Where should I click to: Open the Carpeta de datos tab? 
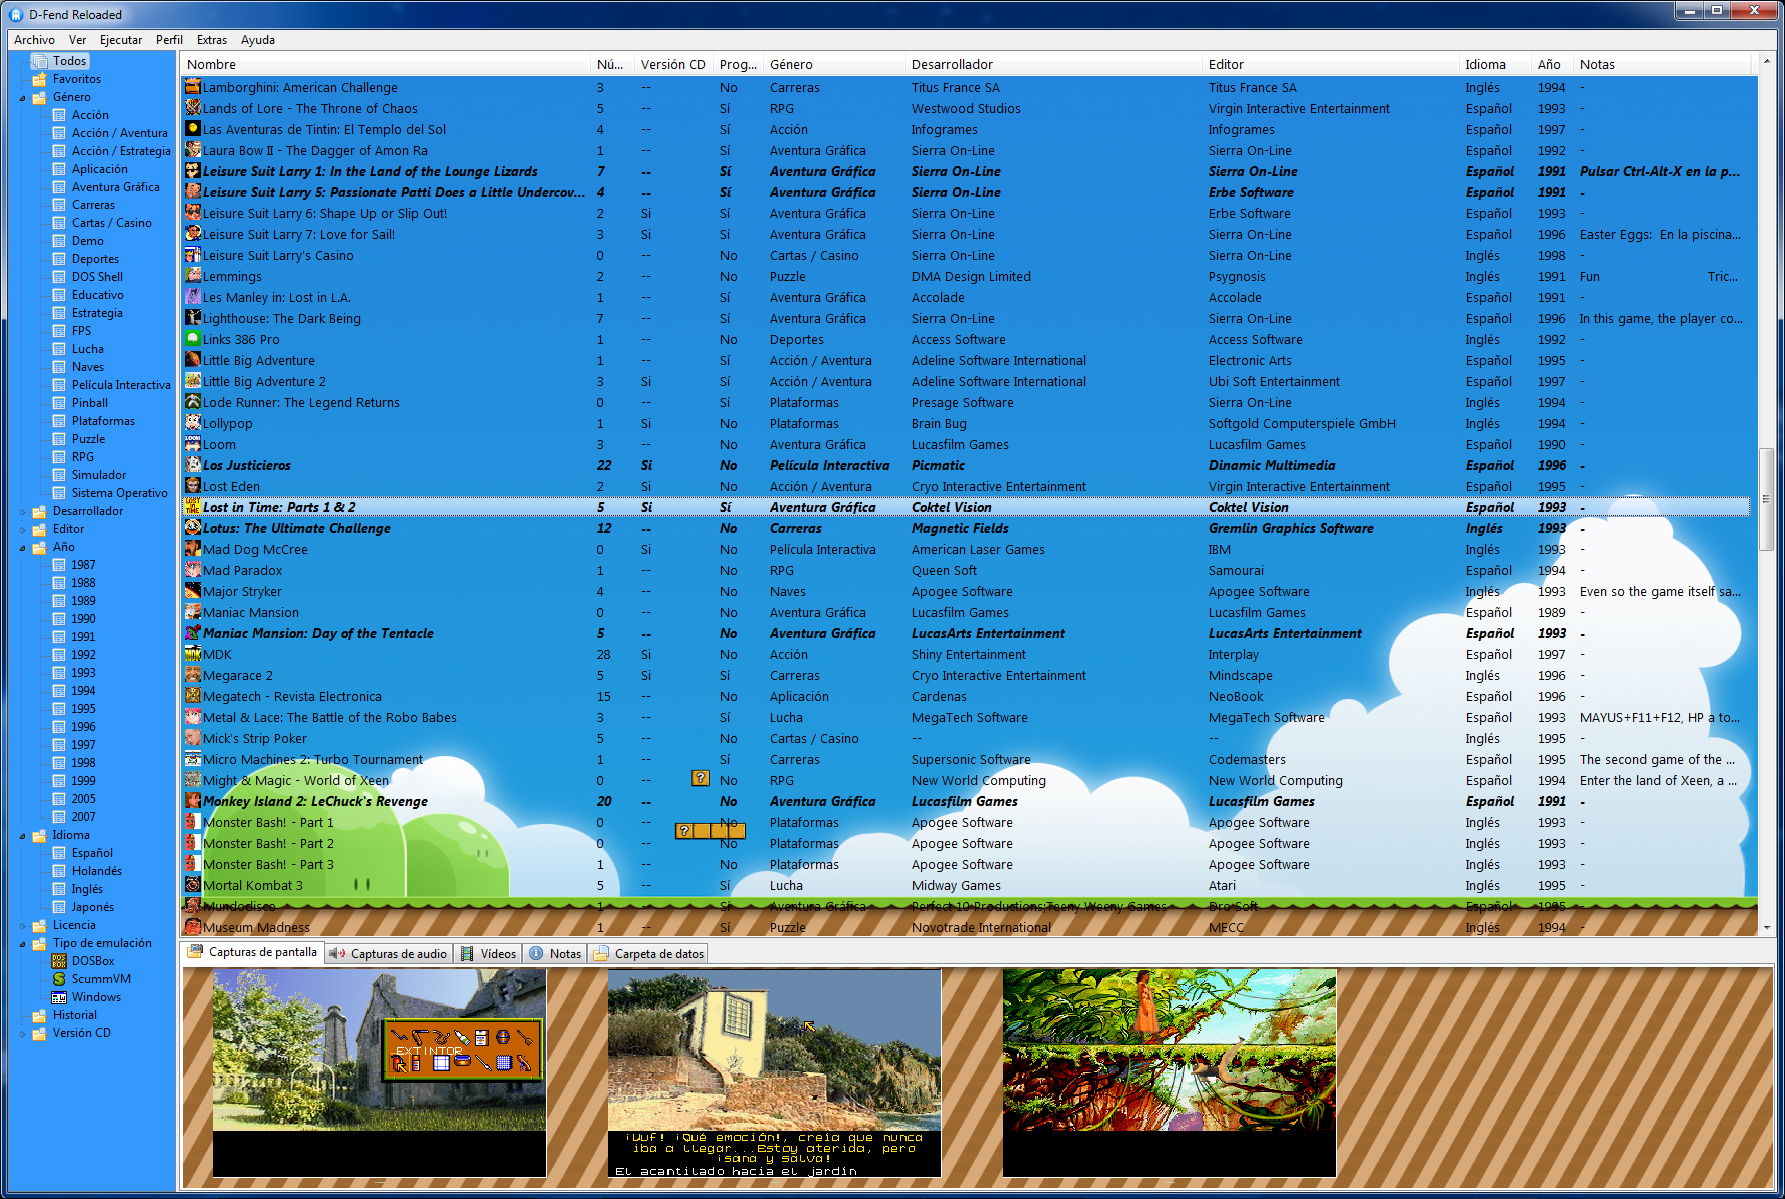(x=649, y=954)
